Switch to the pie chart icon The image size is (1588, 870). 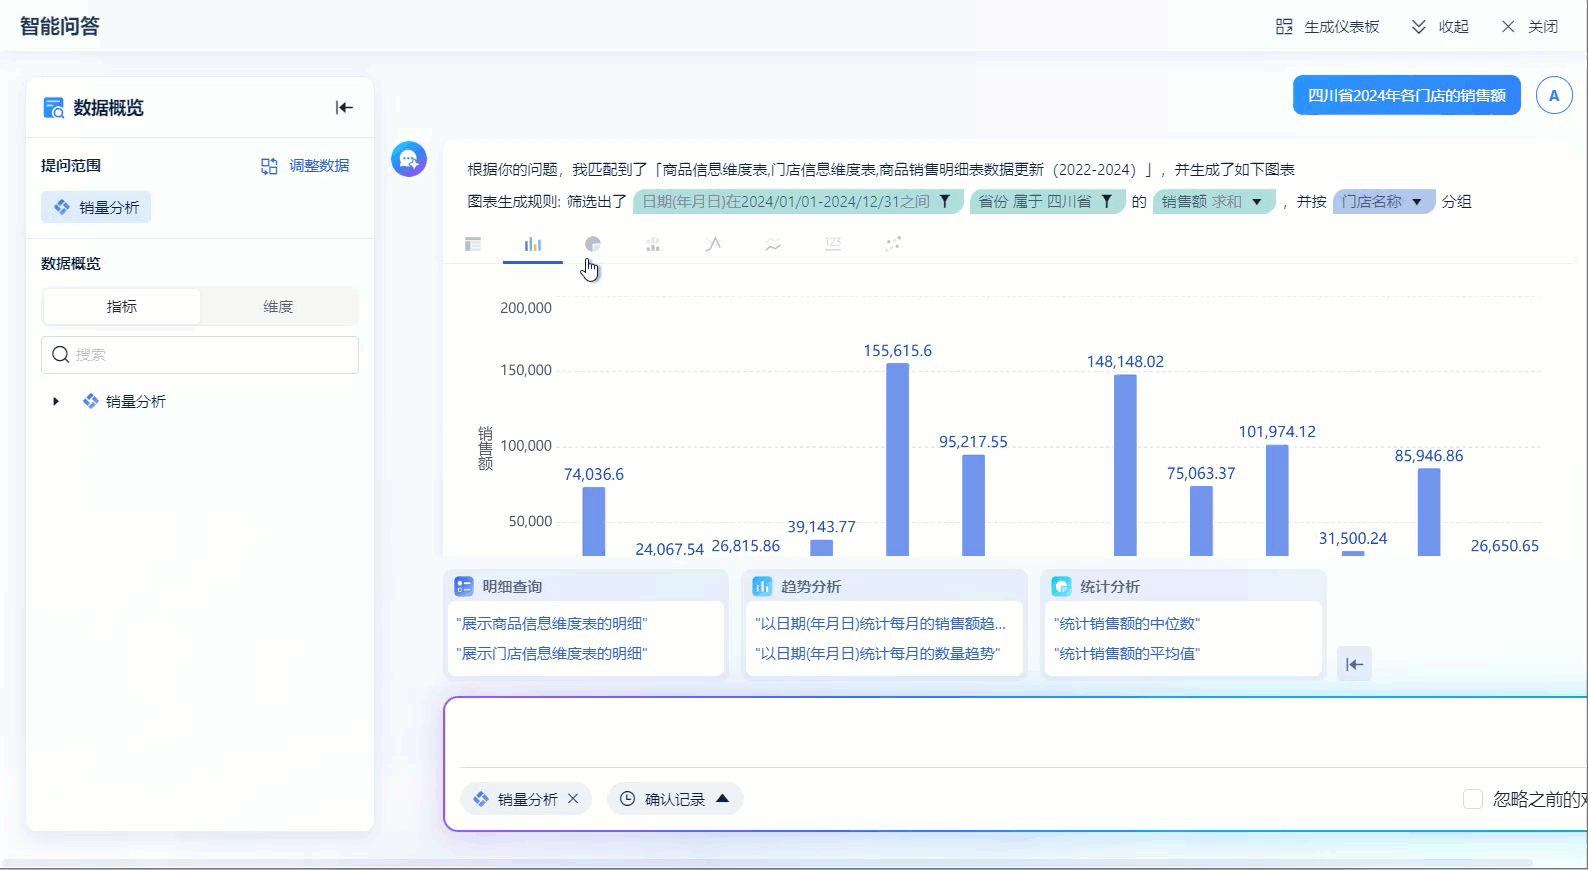[593, 244]
